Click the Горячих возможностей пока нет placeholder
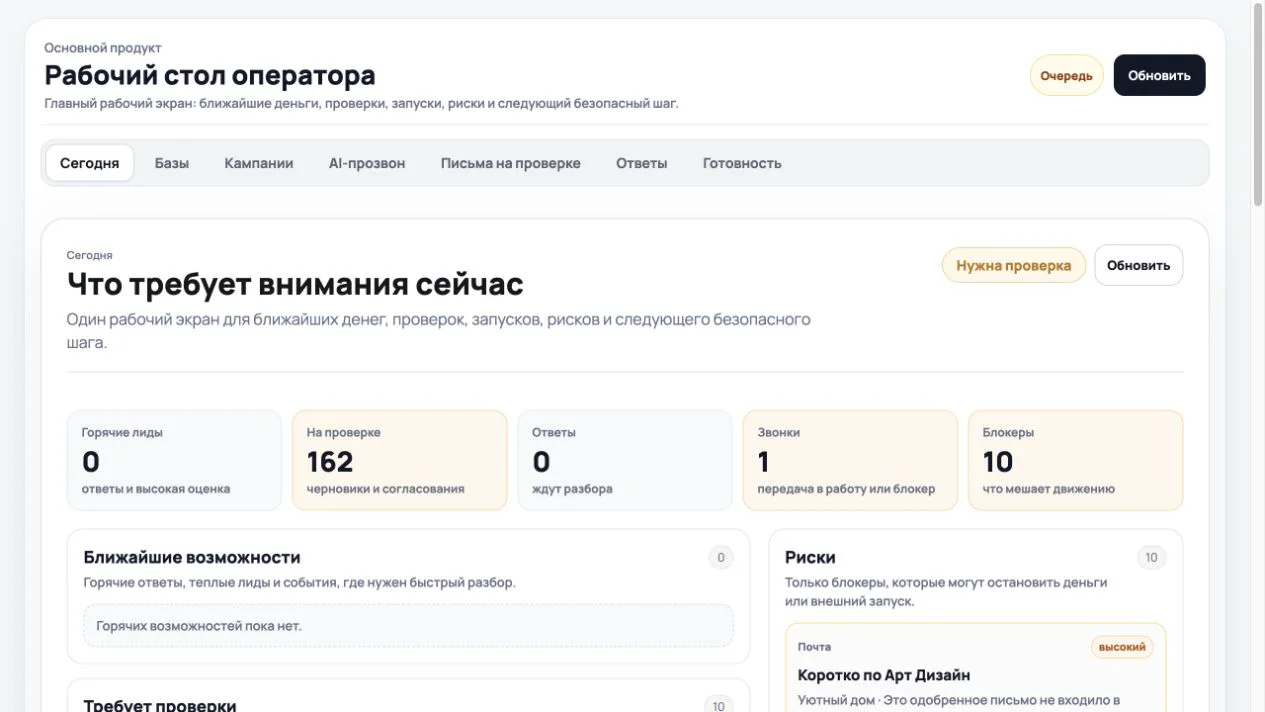Image resolution: width=1265 pixels, height=712 pixels. coord(408,626)
